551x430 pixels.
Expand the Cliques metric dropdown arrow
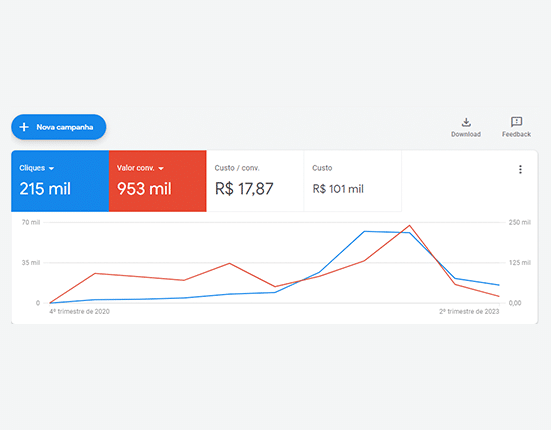tap(51, 169)
